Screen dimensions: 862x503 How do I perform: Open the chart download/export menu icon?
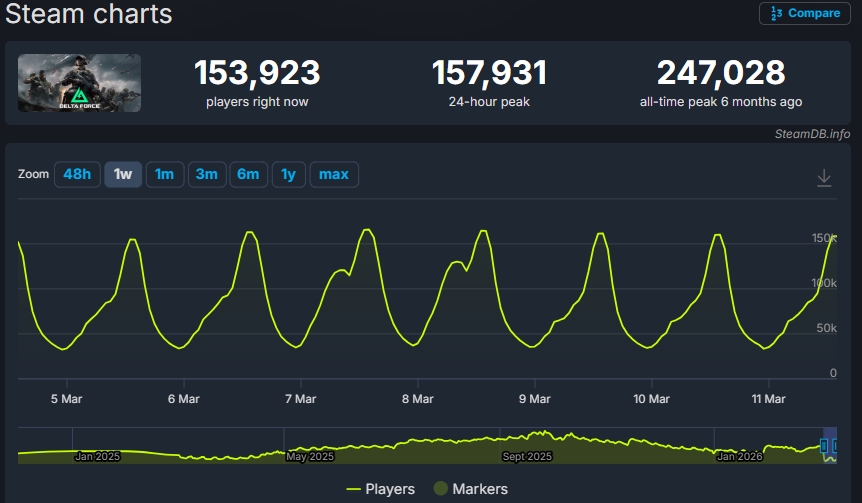[824, 177]
